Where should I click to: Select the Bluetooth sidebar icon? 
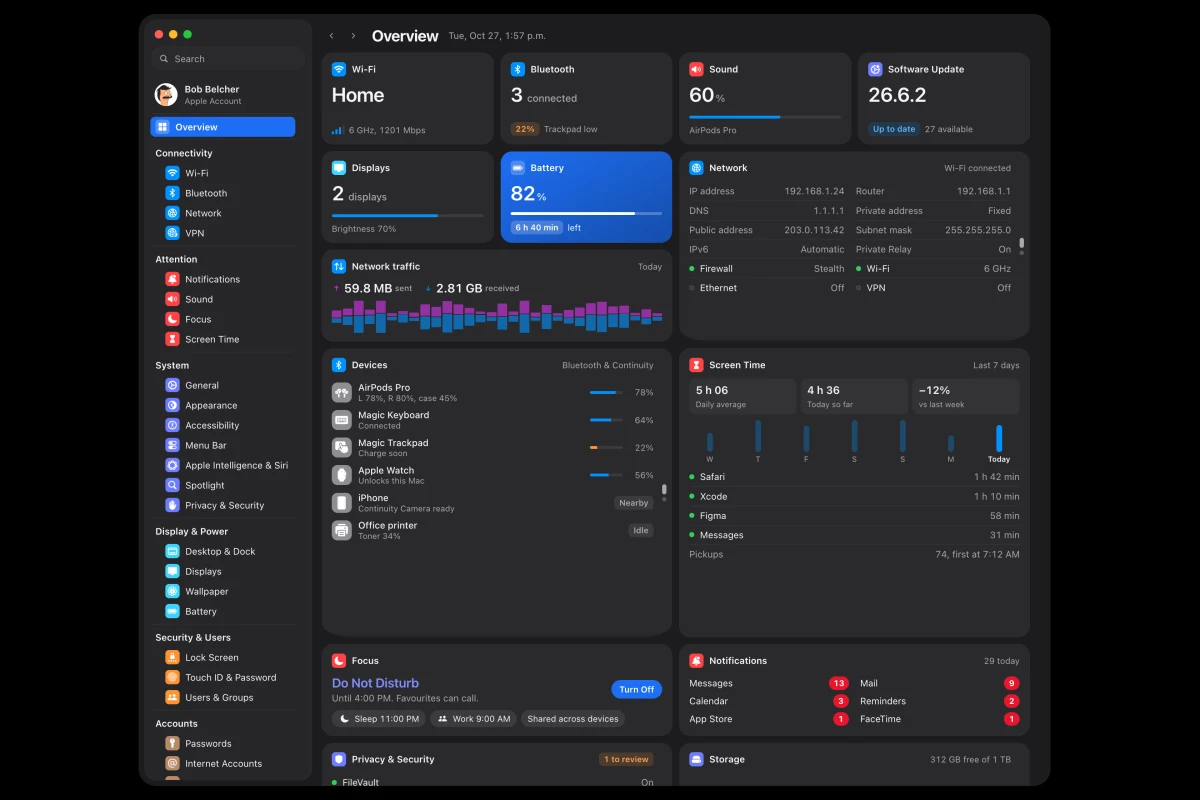[x=172, y=193]
